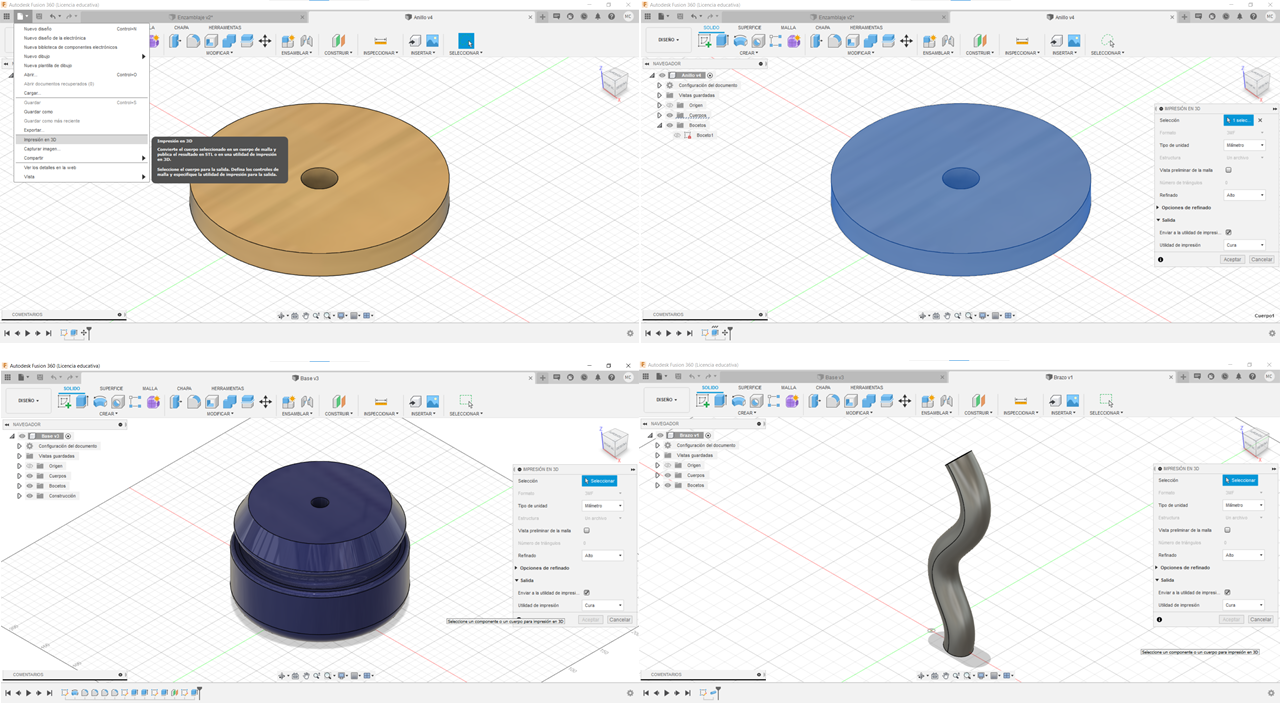Click Cancelar in Base v3 print dialog
1280x720 pixels.
[x=620, y=620]
